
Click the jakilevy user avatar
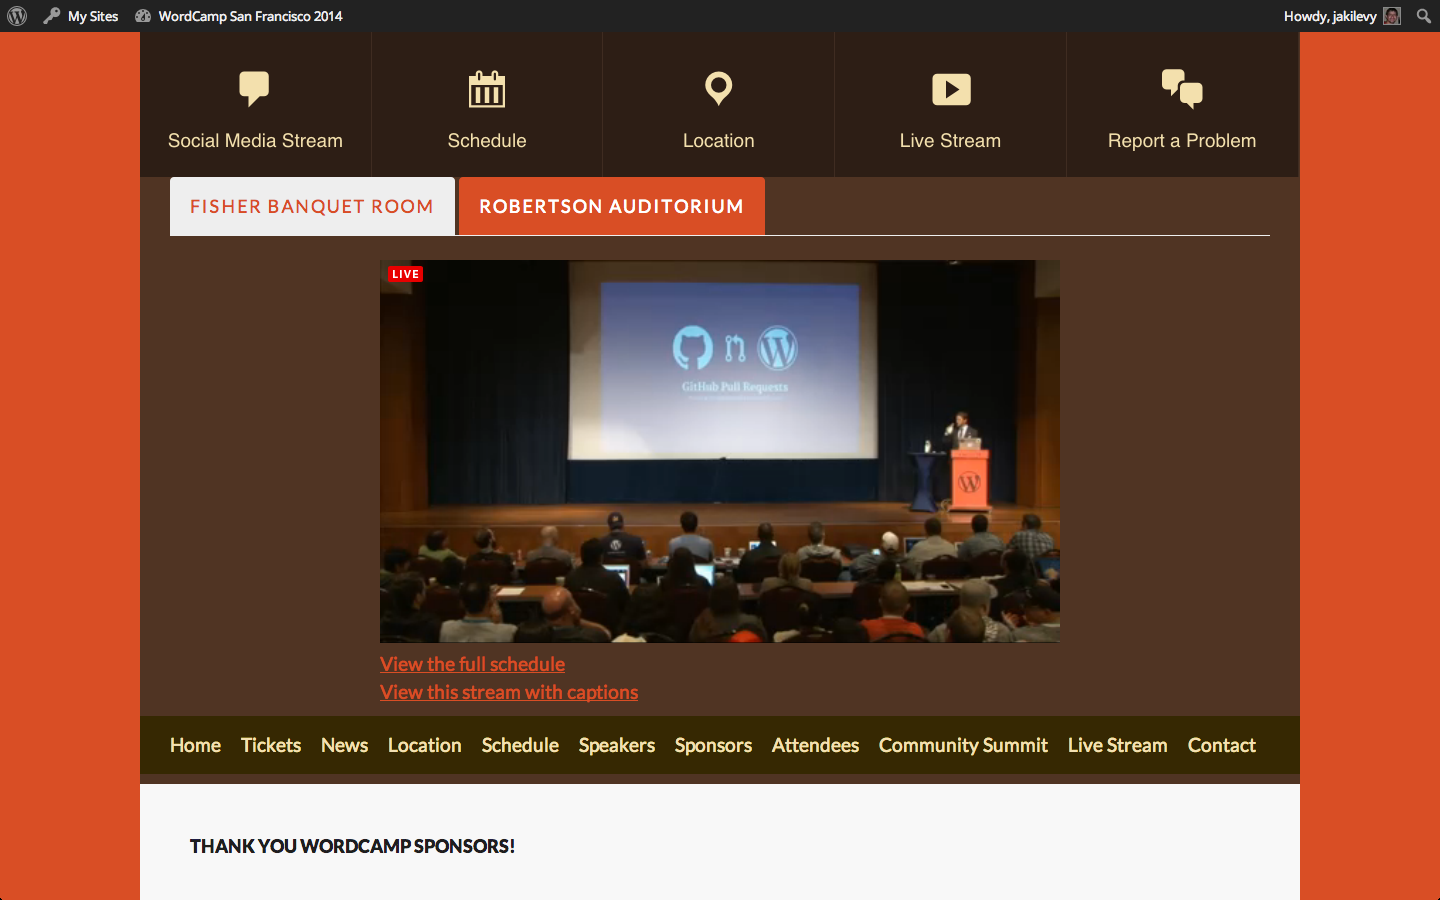[1391, 16]
